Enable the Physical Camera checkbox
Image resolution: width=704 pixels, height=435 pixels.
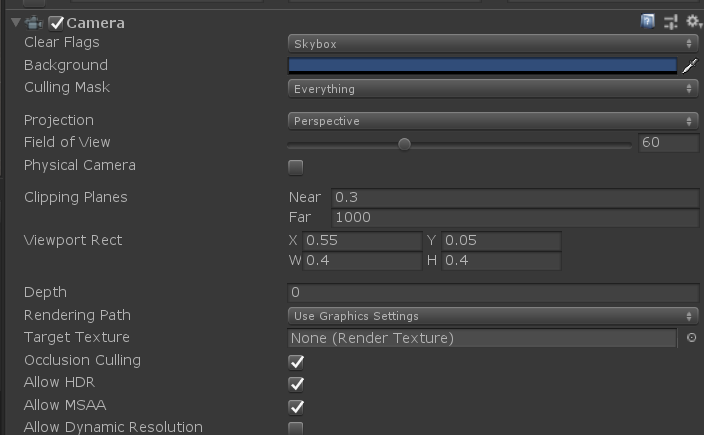[295, 167]
